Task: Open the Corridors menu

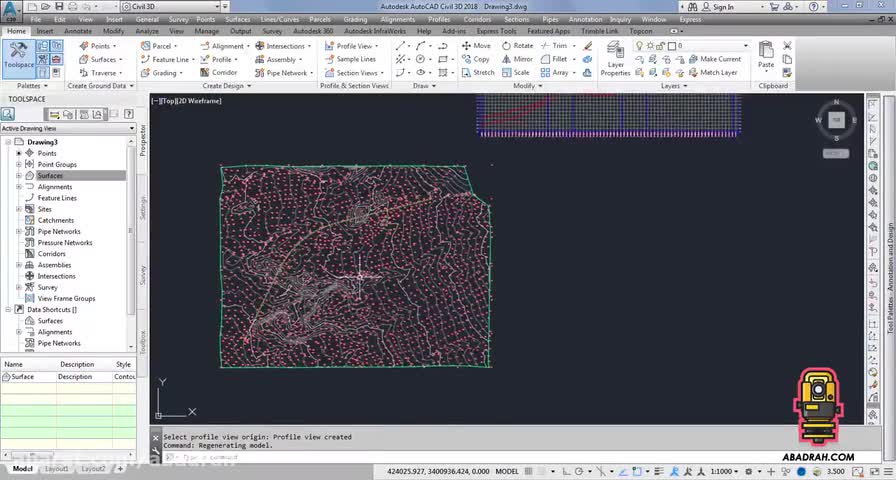Action: pos(477,19)
